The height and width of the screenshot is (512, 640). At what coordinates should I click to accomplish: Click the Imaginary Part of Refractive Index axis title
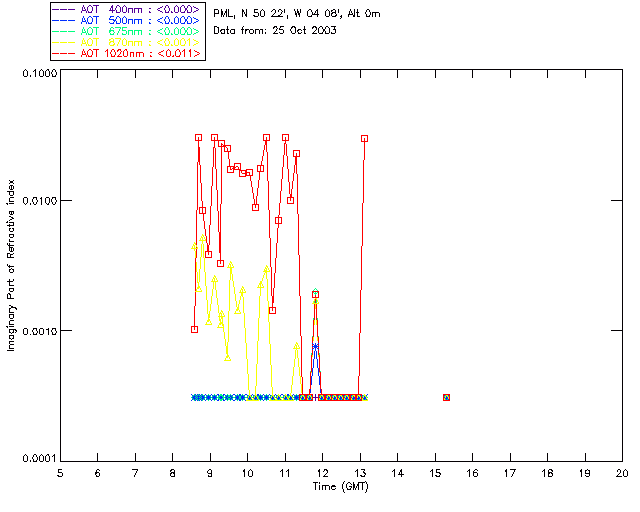coord(11,265)
